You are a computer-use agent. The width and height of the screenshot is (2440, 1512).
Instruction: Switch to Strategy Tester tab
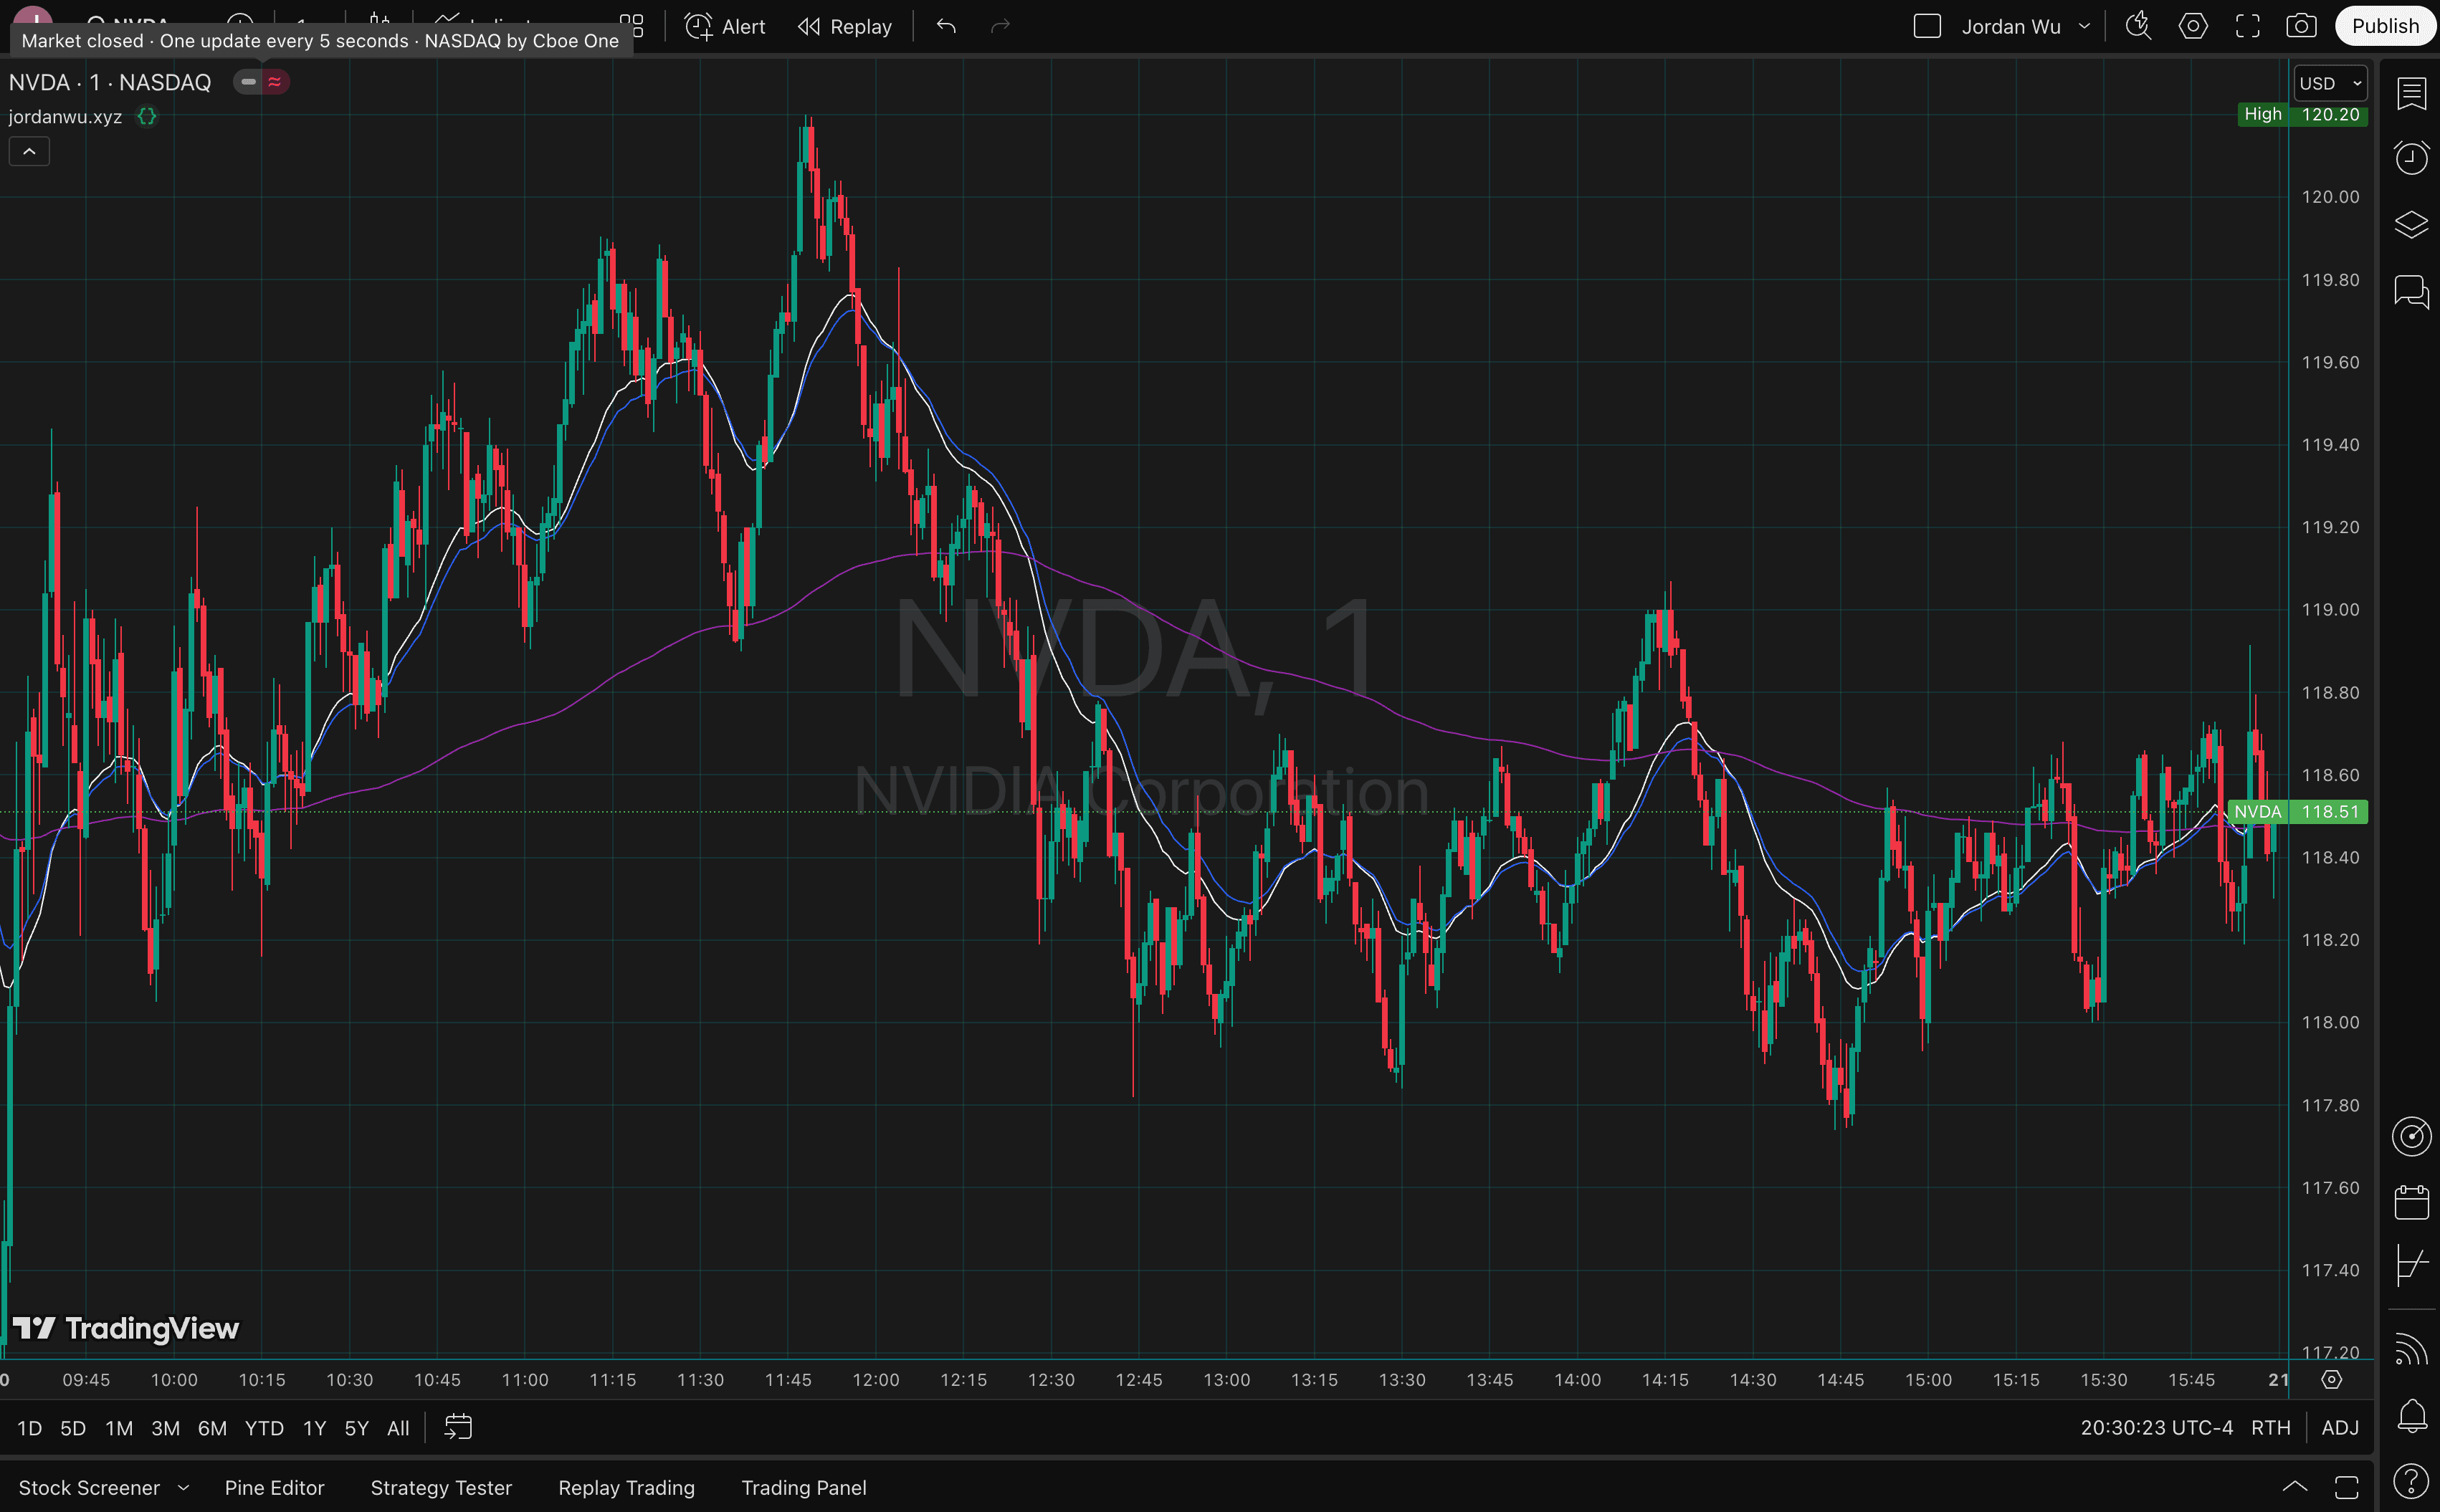click(x=441, y=1487)
